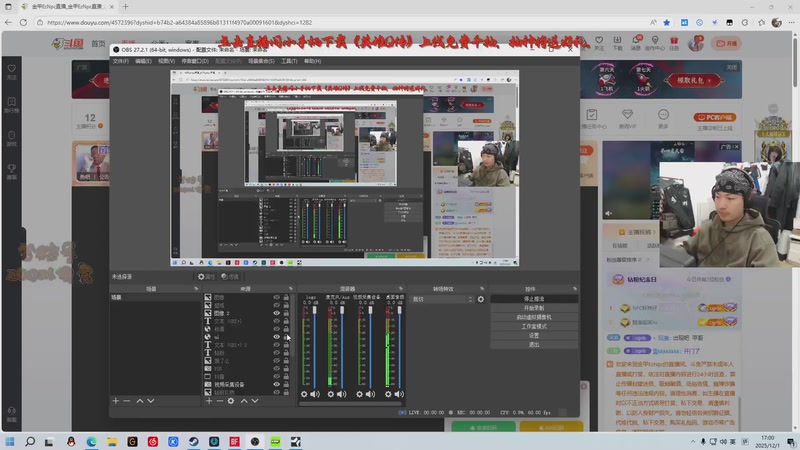Toggle visibility of the wi browser source
This screenshot has width=800, height=450.
[277, 337]
